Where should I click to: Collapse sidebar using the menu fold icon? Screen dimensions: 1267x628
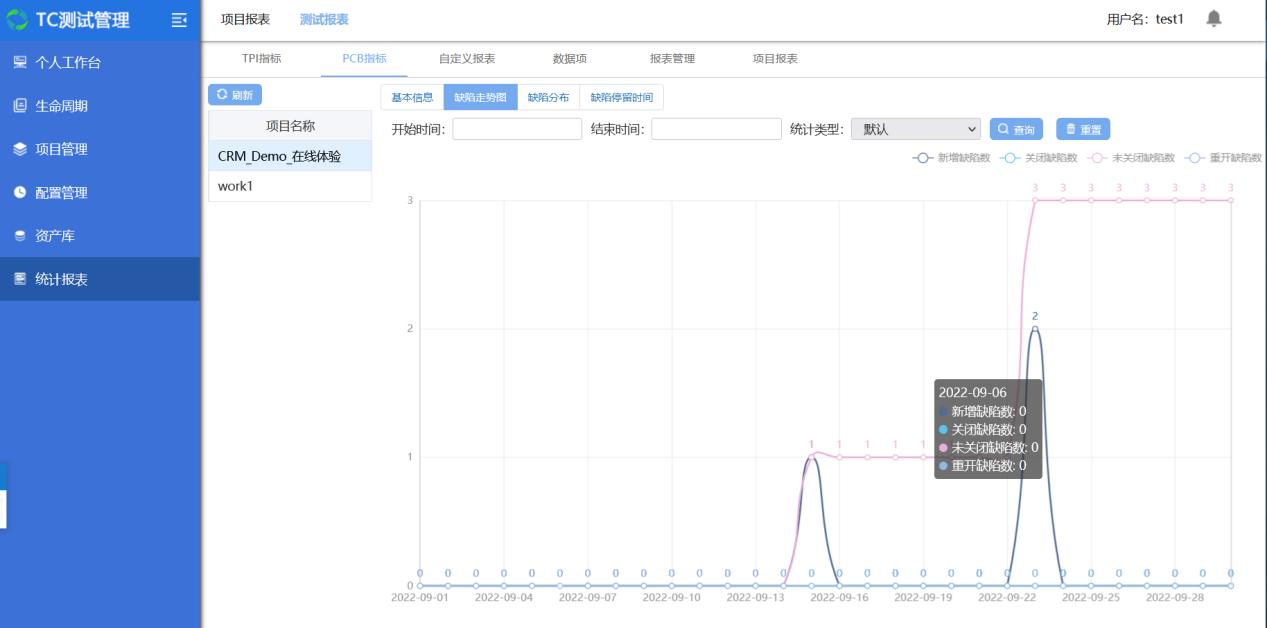point(179,20)
